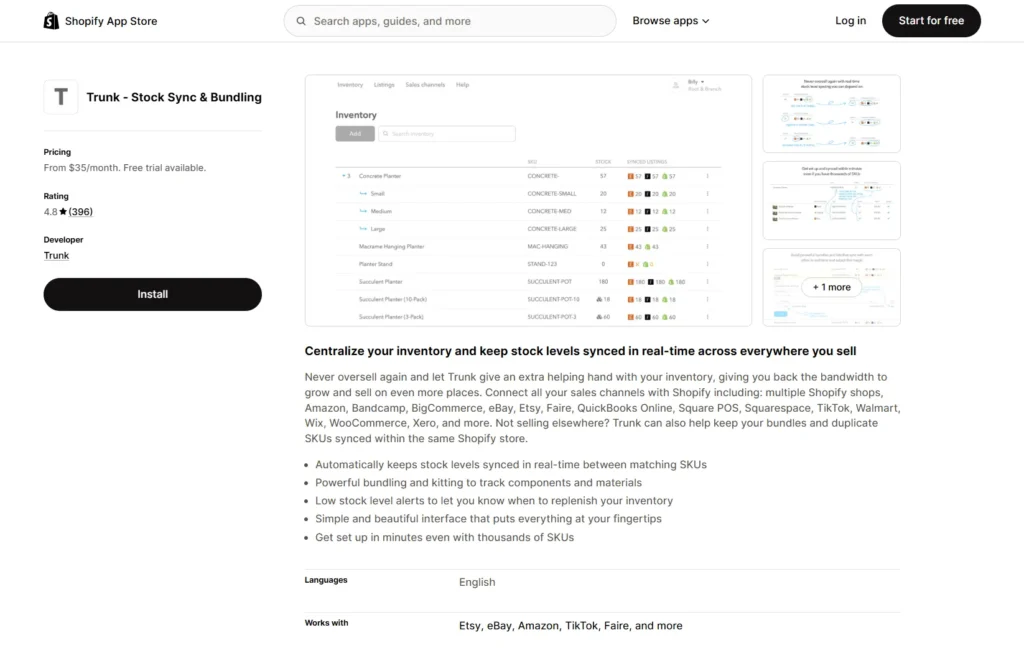The height and width of the screenshot is (648, 1024).
Task: Open the Browse apps dropdown
Action: pos(670,20)
